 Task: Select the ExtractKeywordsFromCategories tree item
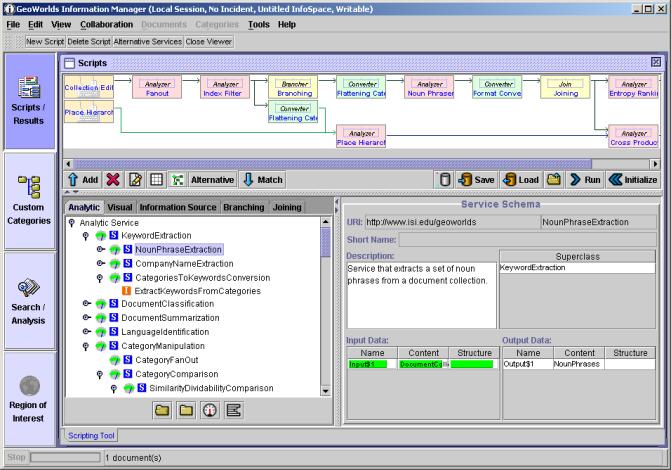coord(197,291)
